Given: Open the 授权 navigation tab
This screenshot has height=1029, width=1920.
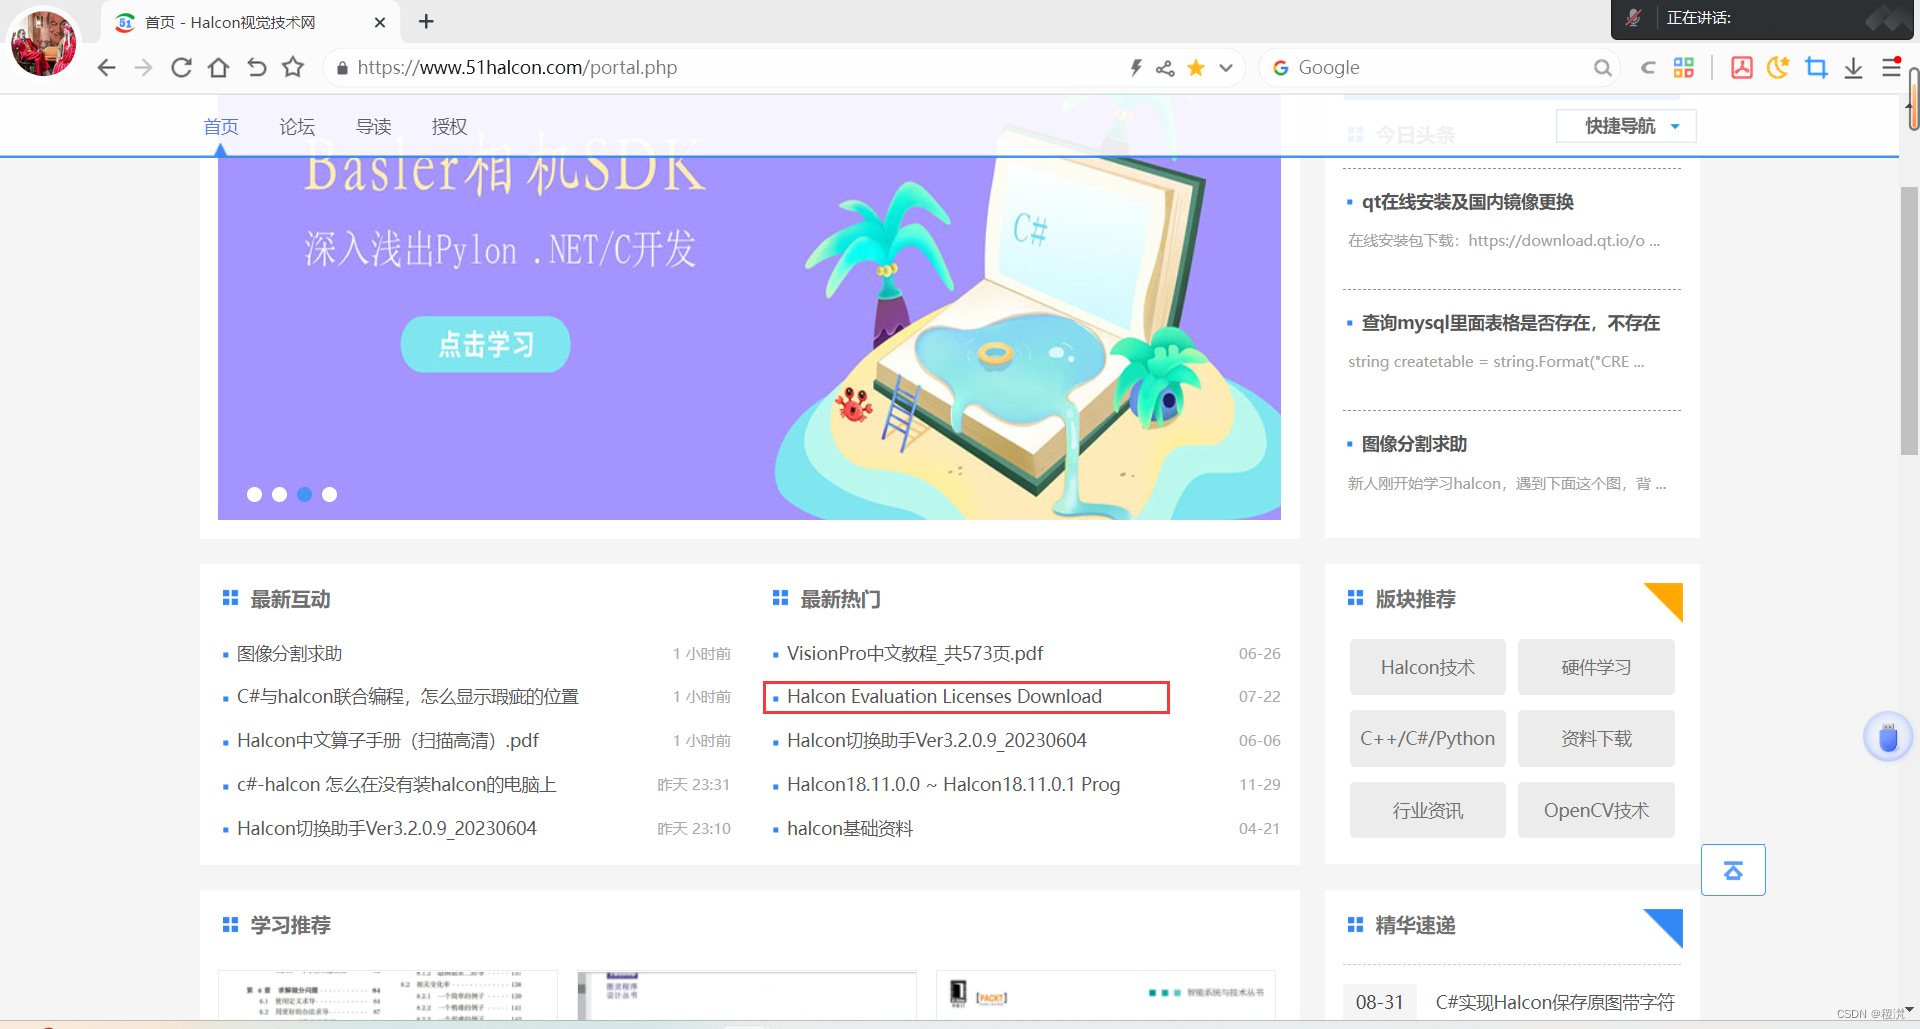Looking at the screenshot, I should tap(450, 126).
